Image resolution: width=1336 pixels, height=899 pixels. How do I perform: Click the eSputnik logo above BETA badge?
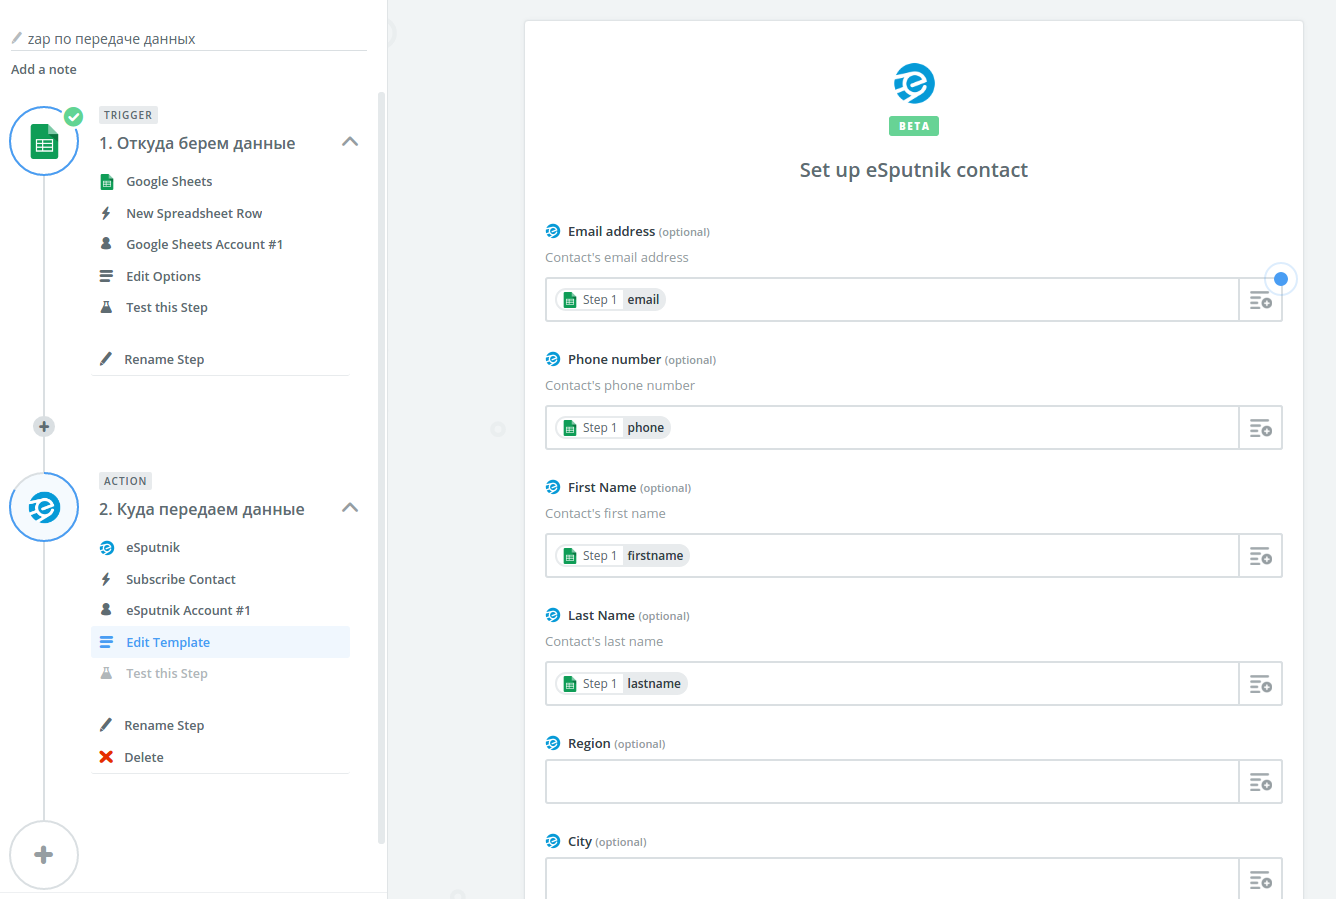click(914, 83)
